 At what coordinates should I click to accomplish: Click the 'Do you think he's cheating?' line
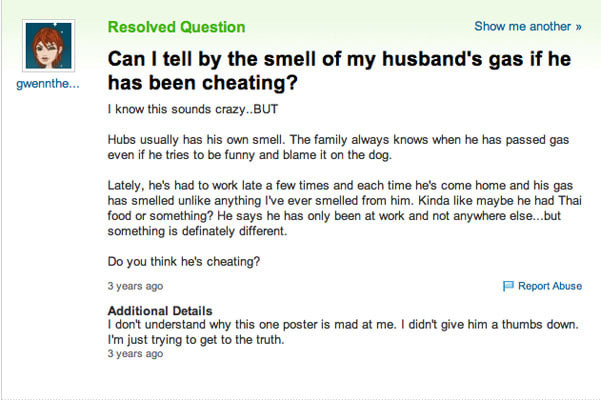point(184,262)
